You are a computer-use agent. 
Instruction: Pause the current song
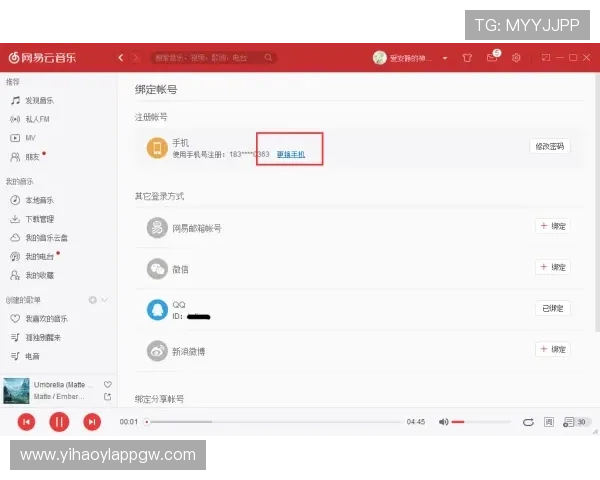coord(59,422)
